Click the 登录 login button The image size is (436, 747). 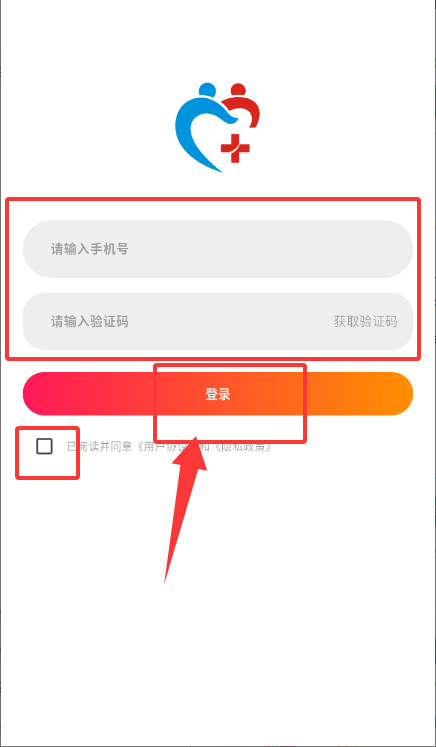218,394
